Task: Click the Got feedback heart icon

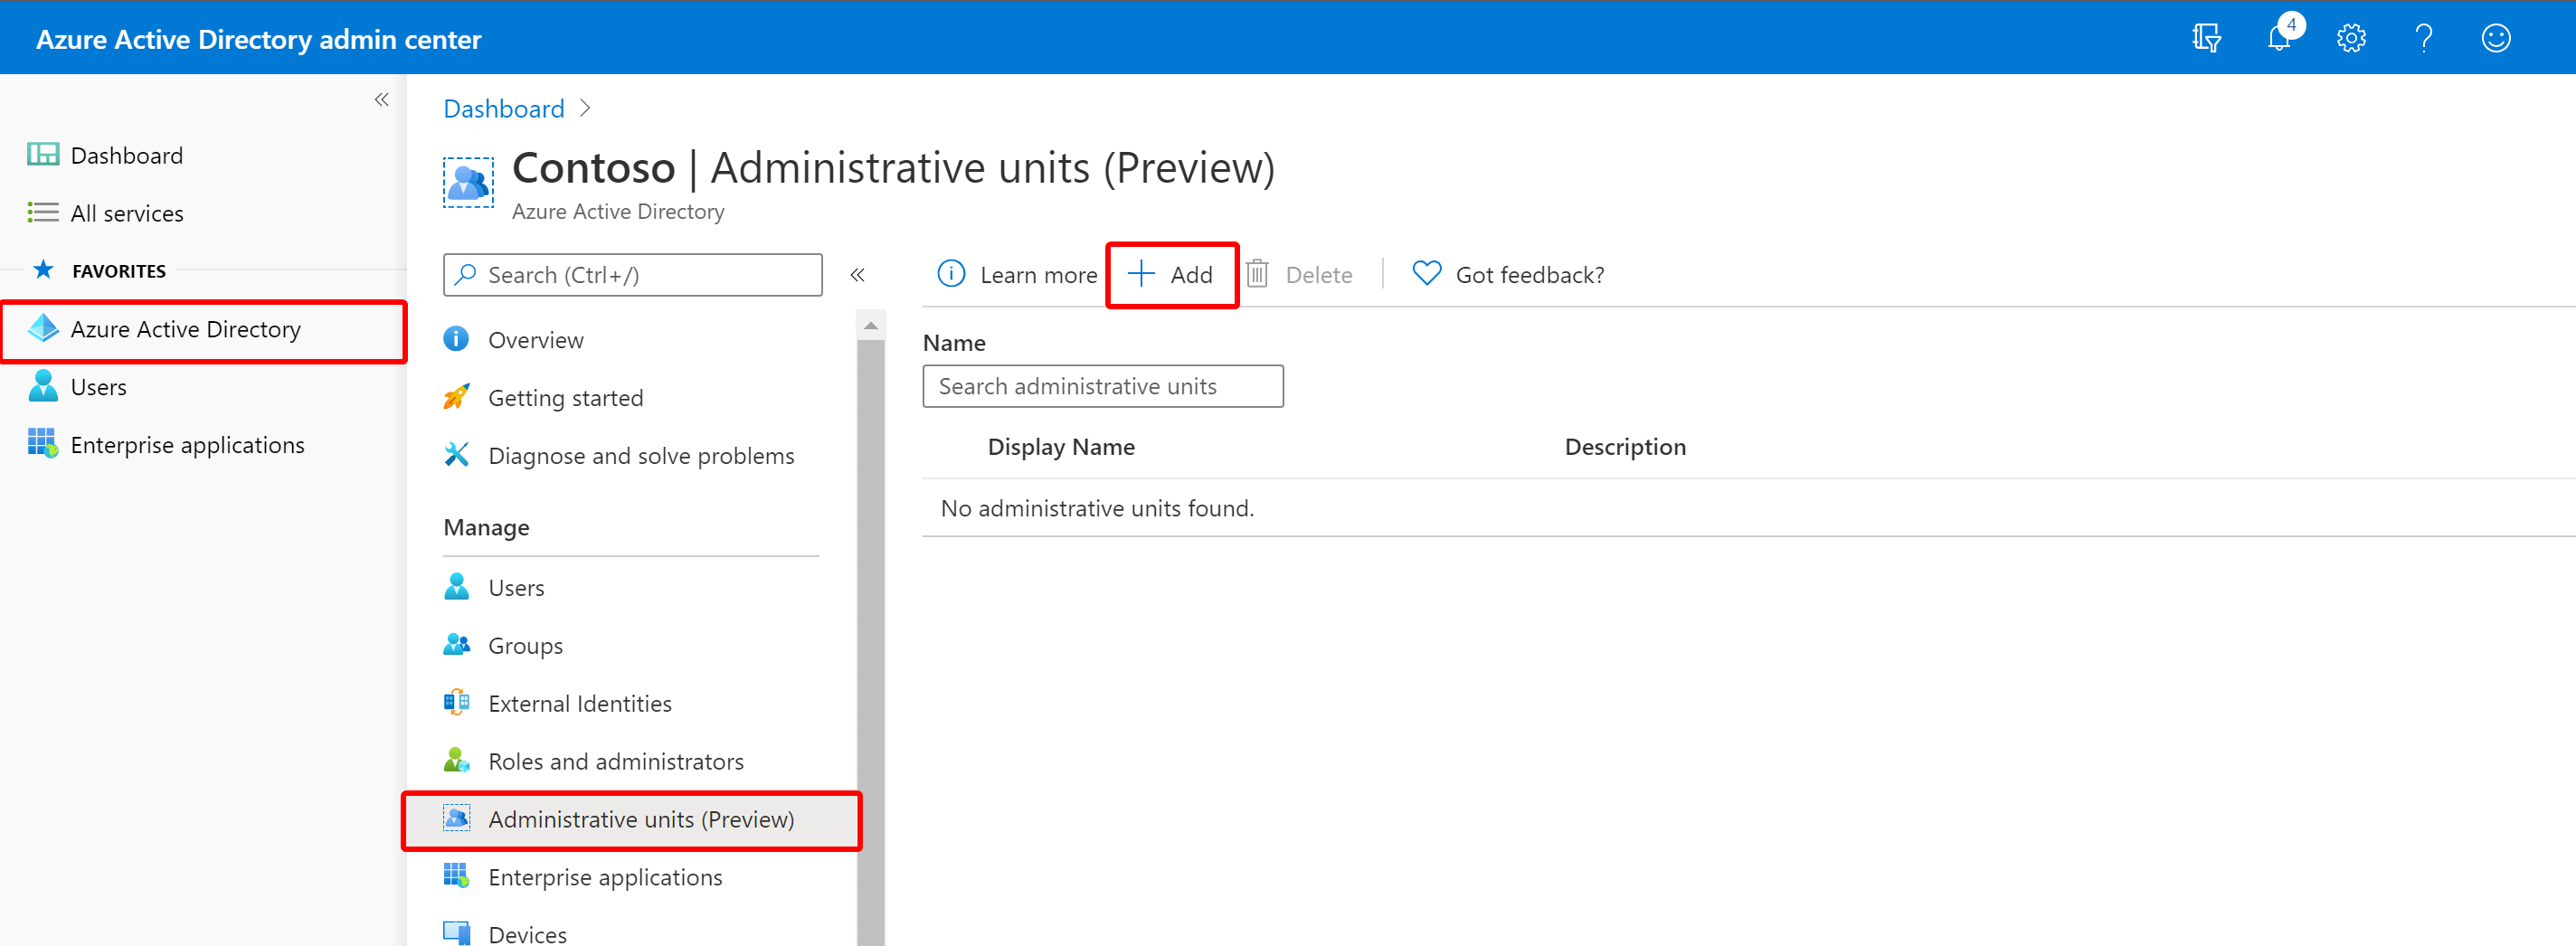Action: tap(1426, 273)
